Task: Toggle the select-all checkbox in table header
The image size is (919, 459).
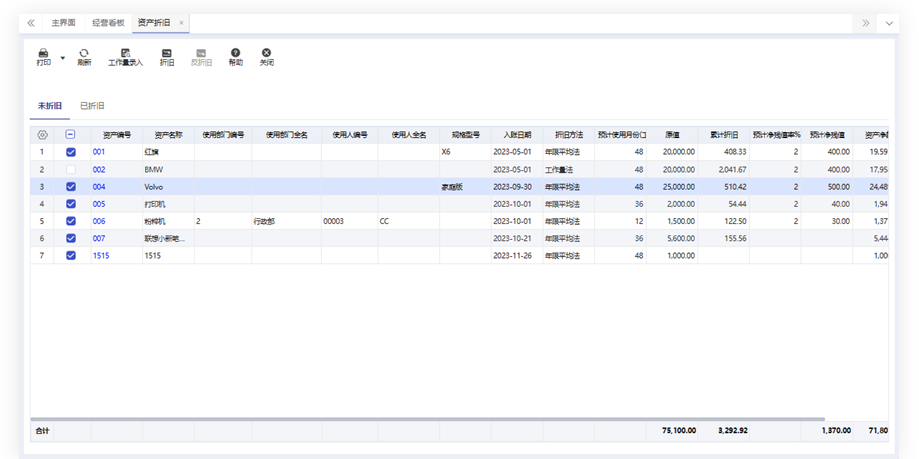Action: click(70, 135)
